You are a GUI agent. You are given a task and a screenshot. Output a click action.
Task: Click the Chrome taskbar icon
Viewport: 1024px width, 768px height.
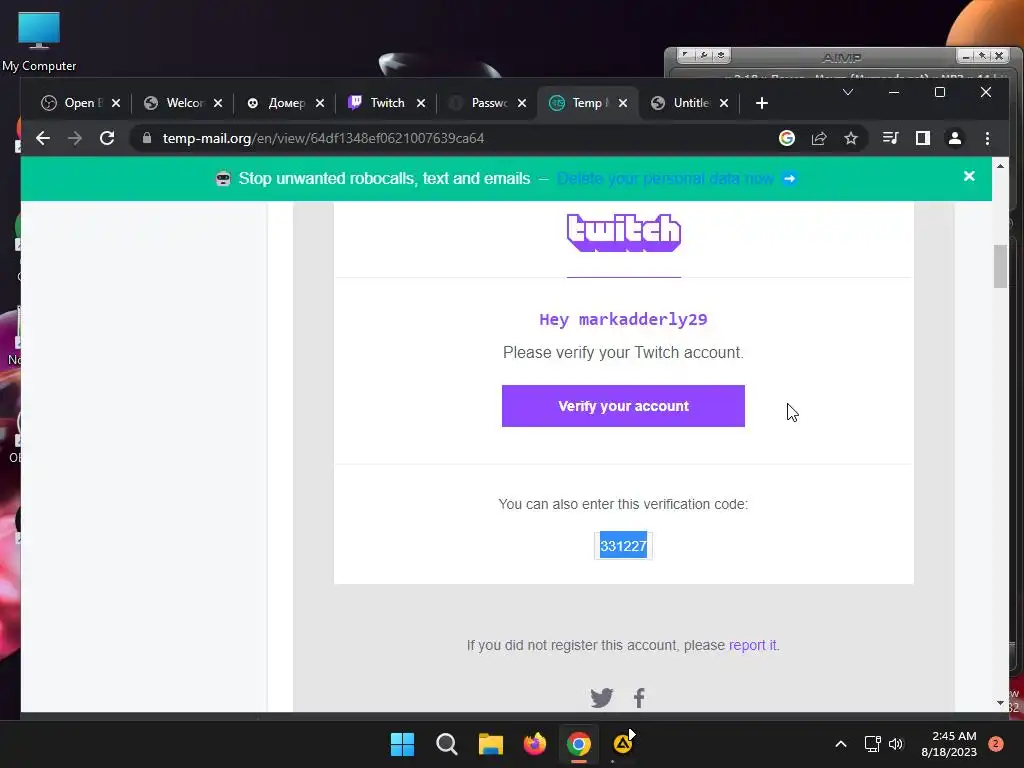579,744
